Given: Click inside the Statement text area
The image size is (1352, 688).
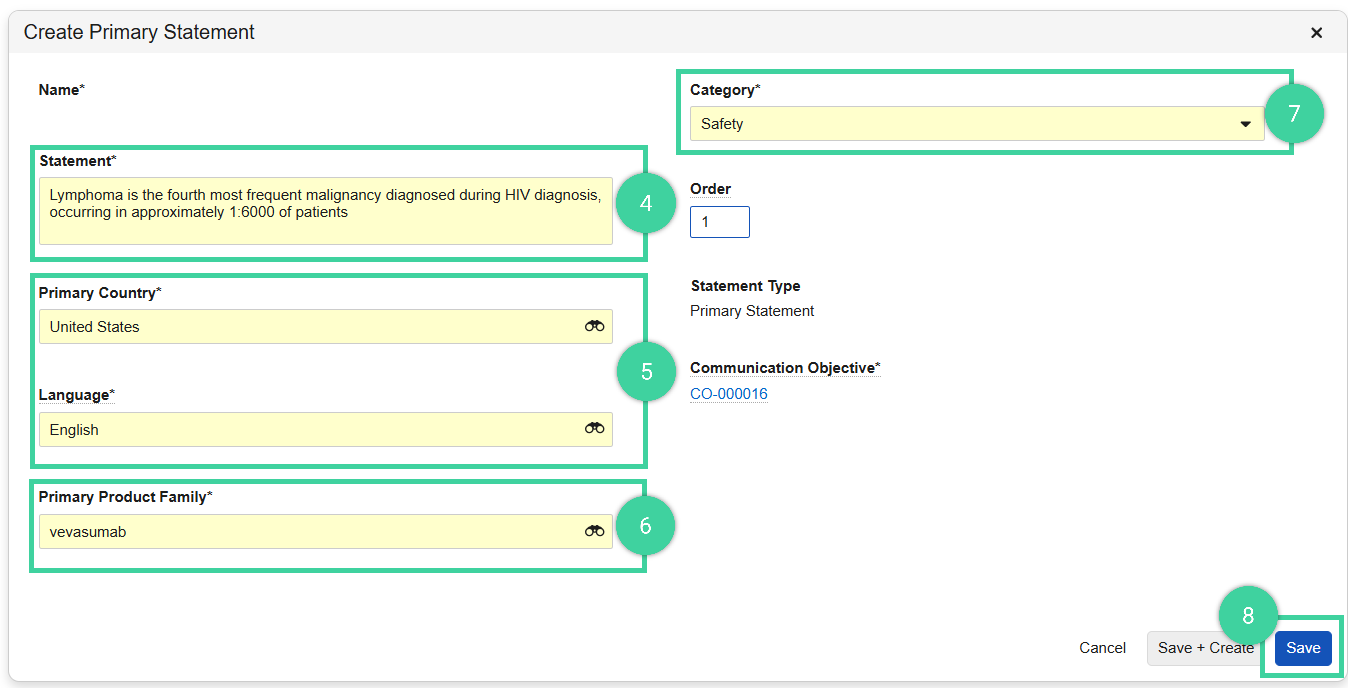Looking at the screenshot, I should [325, 210].
